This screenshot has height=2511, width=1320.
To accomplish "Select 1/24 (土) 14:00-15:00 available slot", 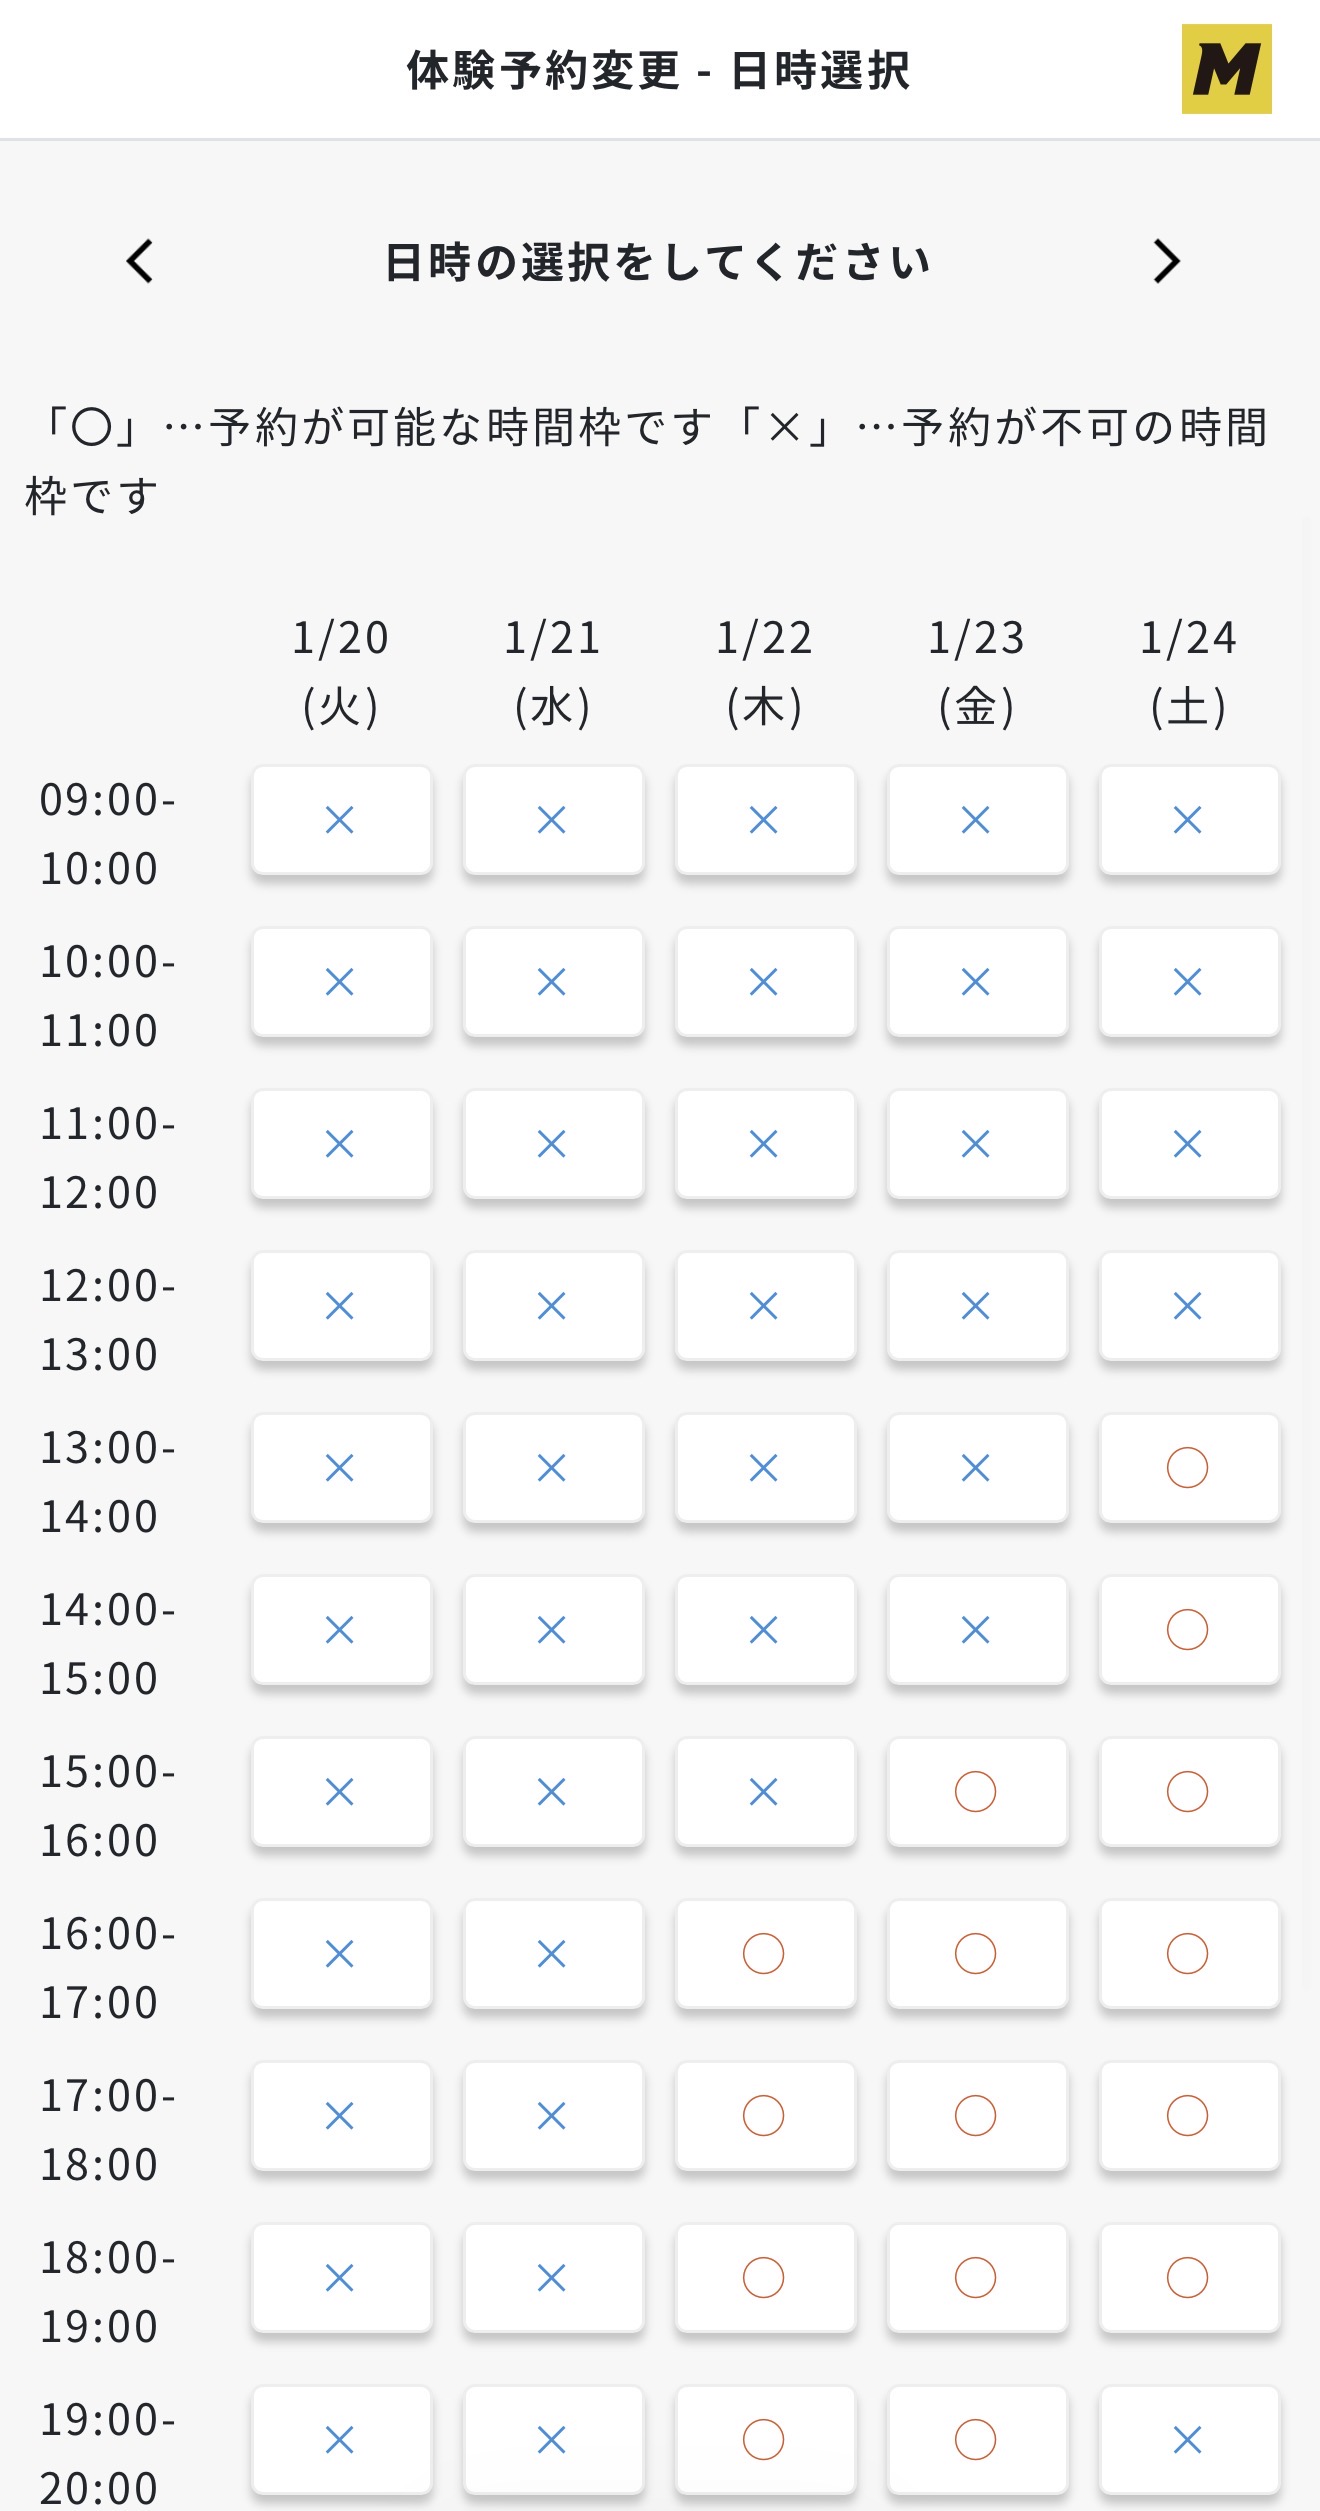I will pos(1188,1630).
